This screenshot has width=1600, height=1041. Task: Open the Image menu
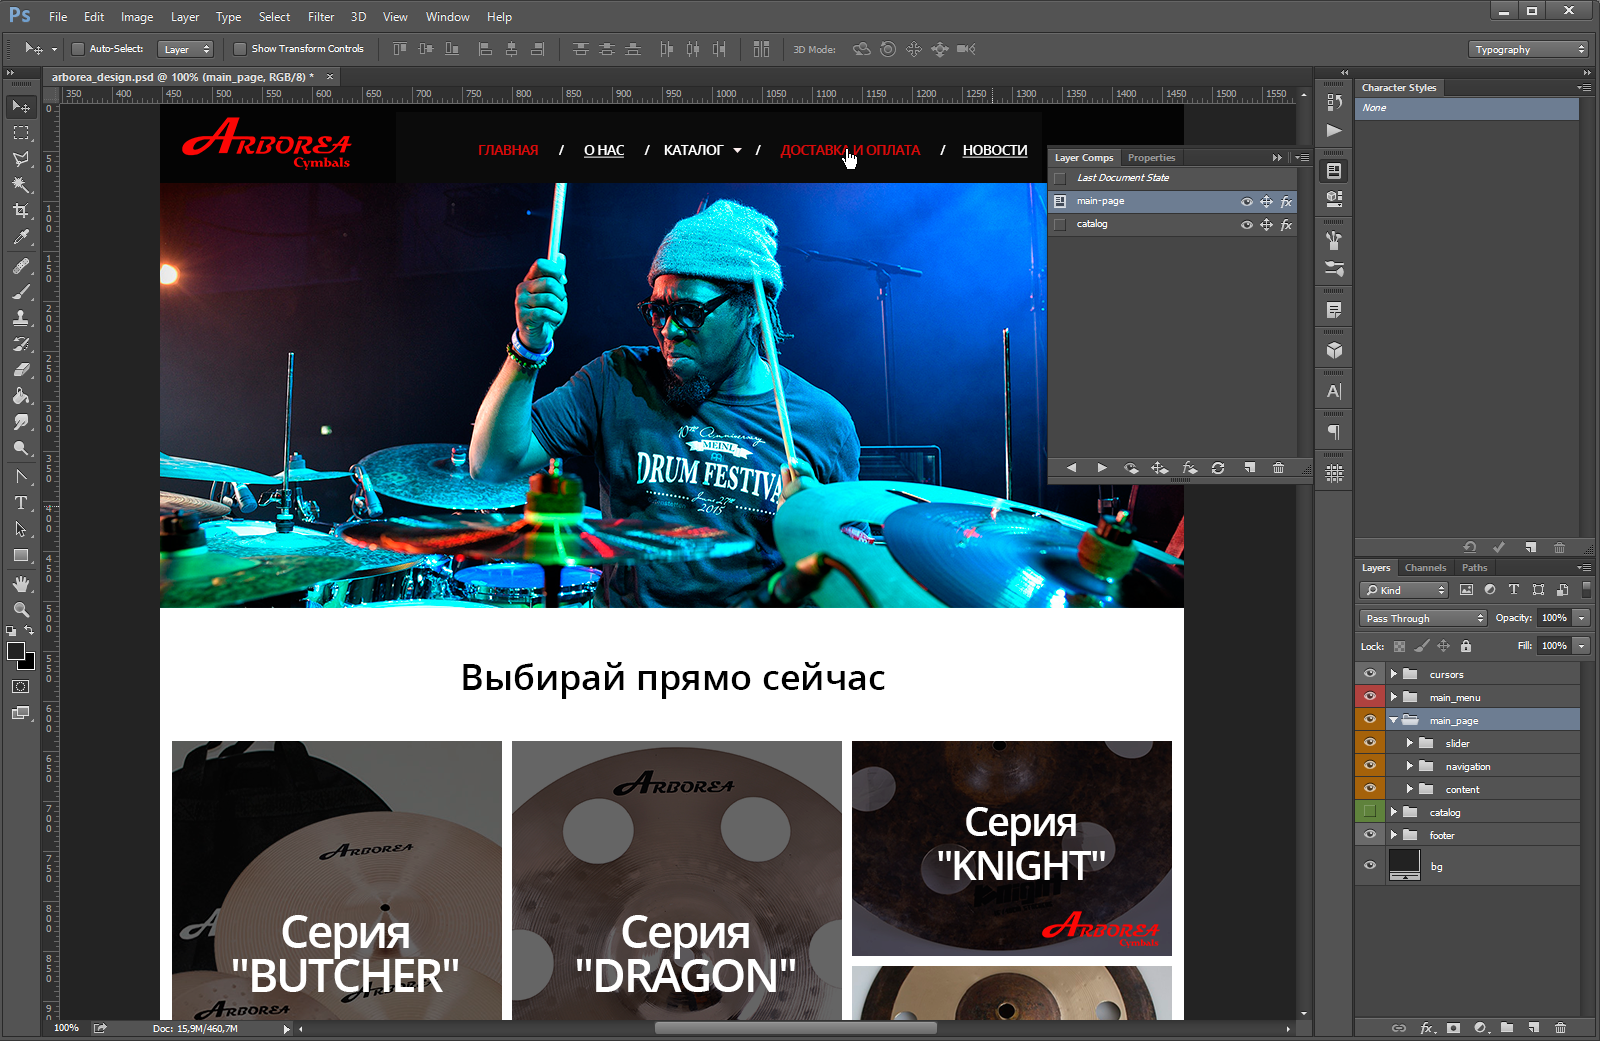coord(137,17)
